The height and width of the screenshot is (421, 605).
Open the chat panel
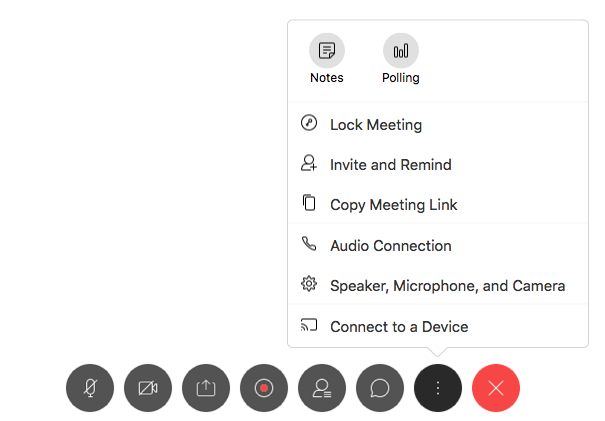pos(380,388)
